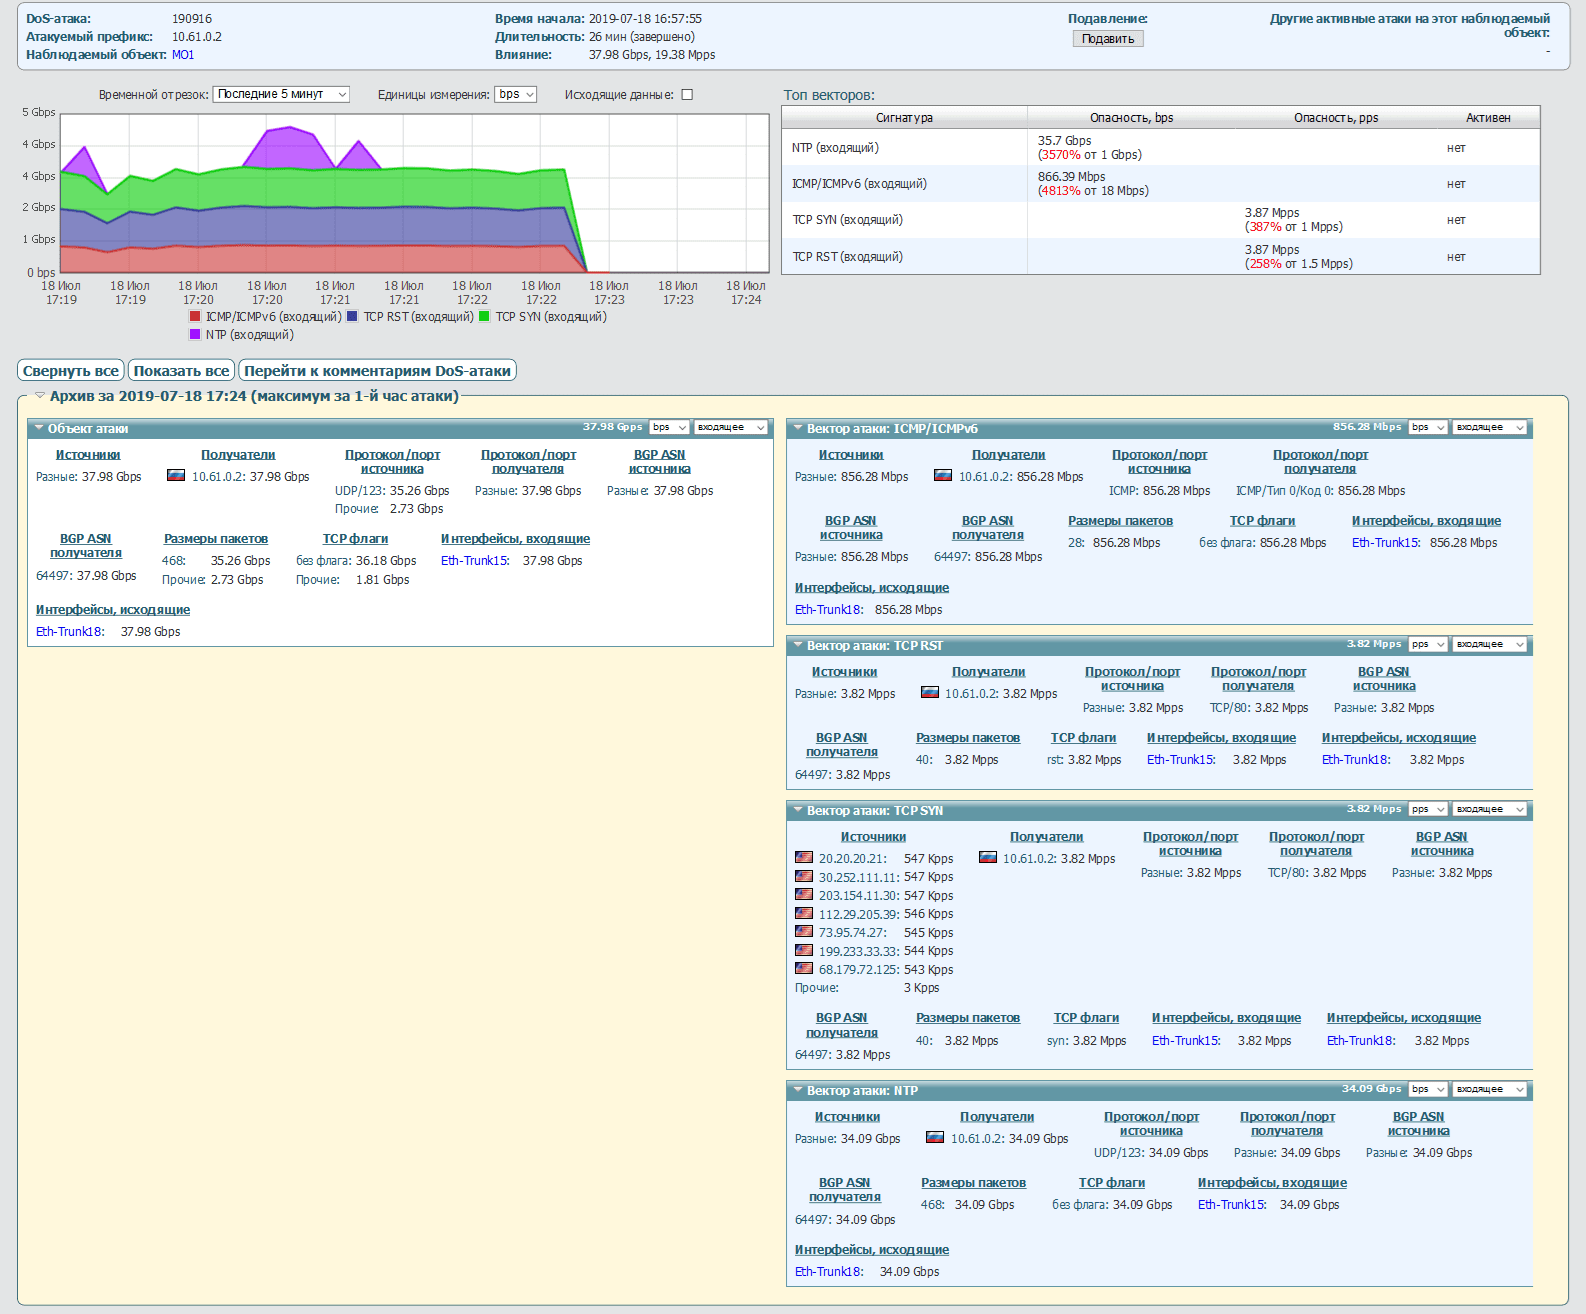This screenshot has height=1314, width=1586.
Task: Click the flag icon beside 73.95.74.27
Action: (x=803, y=931)
